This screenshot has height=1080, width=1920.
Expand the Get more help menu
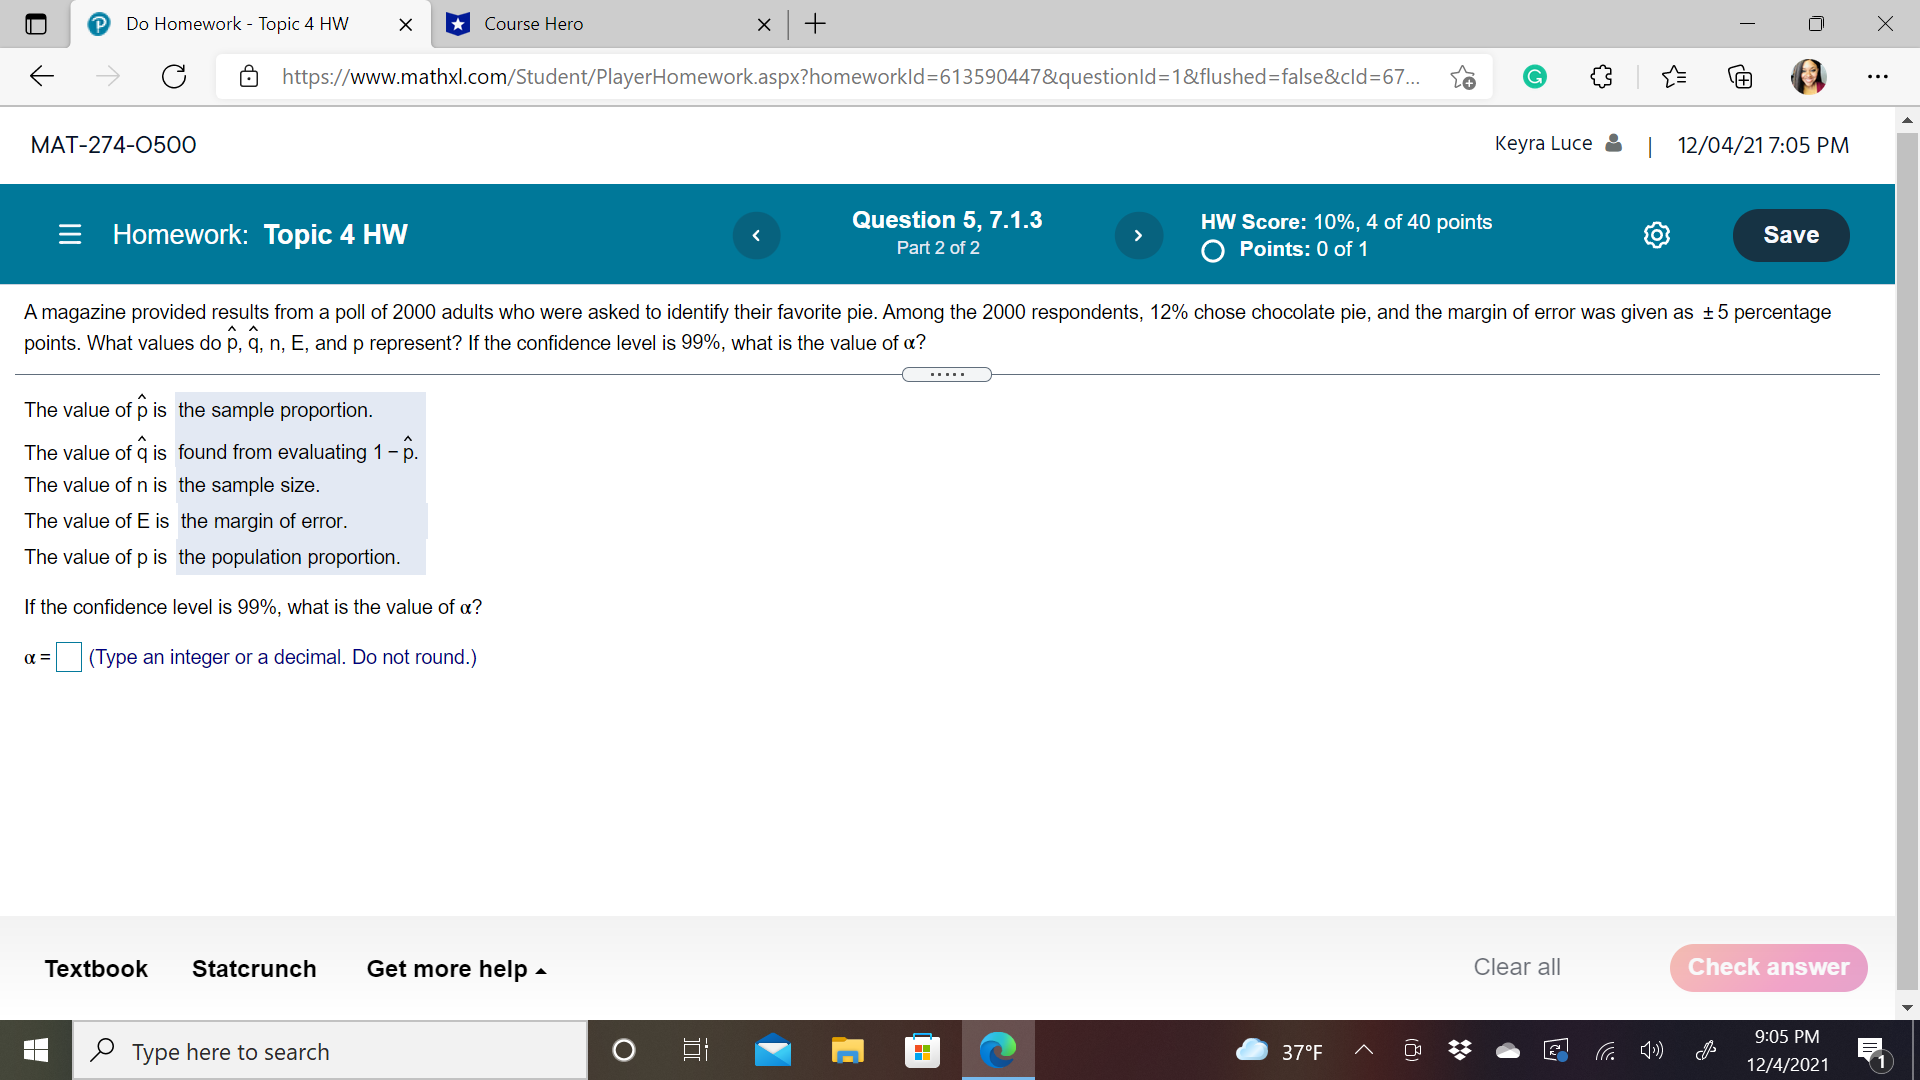pos(456,968)
